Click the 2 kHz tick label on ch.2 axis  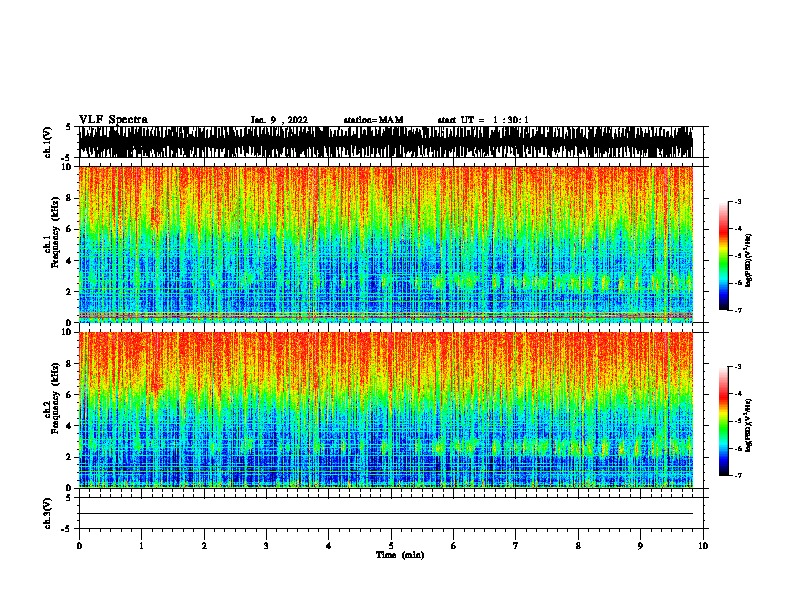(69, 457)
